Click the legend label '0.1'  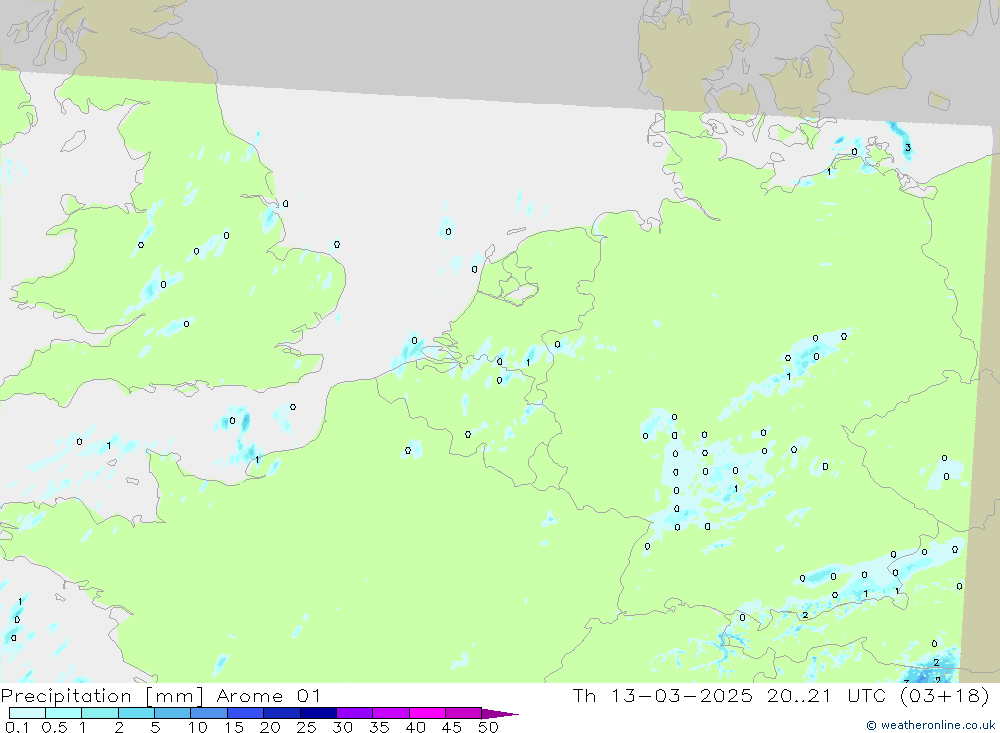17,727
